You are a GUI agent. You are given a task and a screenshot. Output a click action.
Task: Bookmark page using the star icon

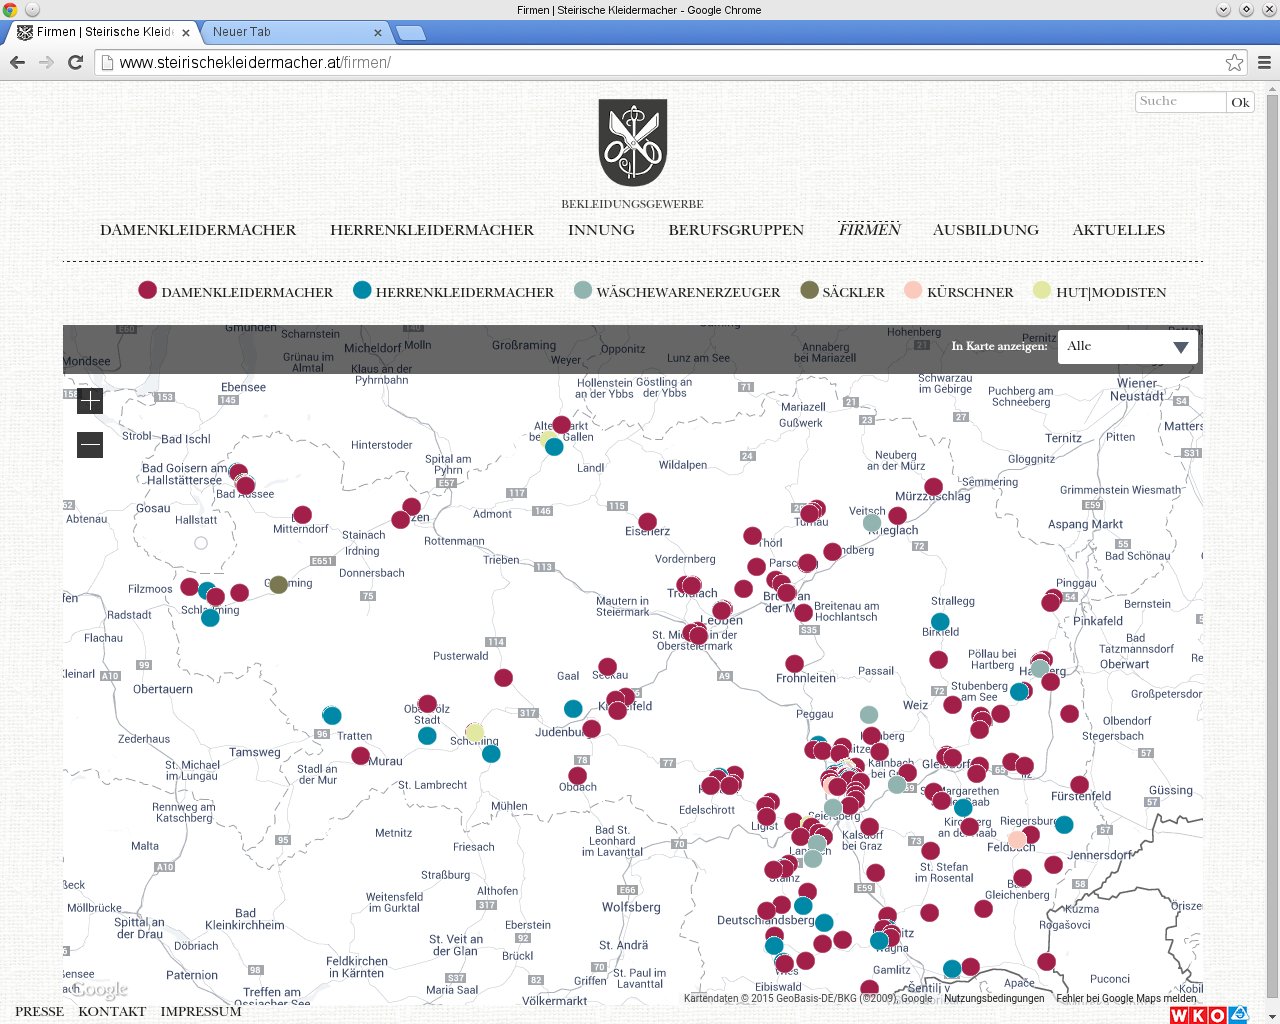coord(1234,62)
